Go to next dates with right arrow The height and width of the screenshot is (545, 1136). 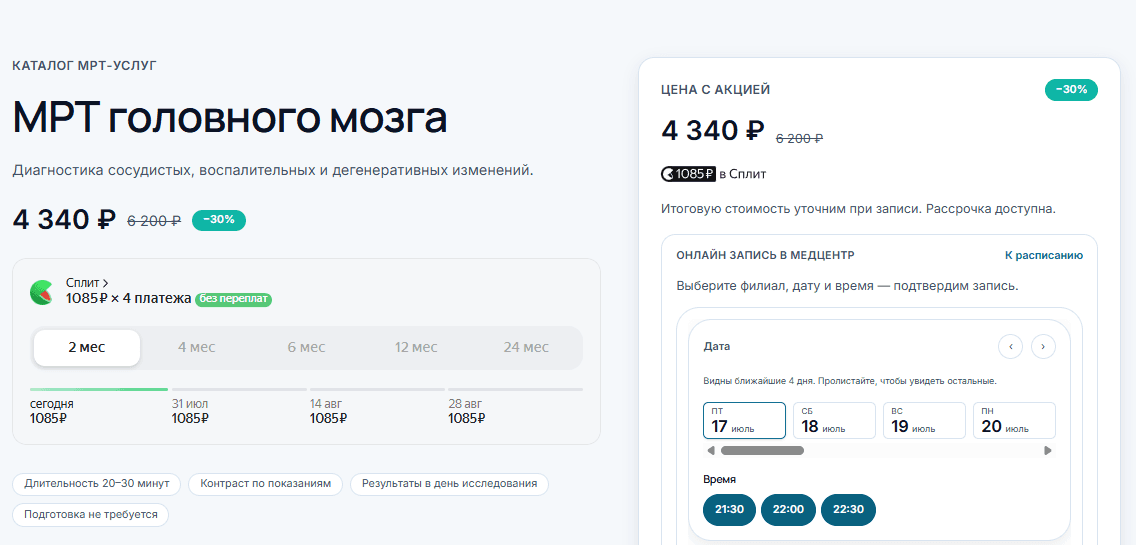coord(1043,346)
